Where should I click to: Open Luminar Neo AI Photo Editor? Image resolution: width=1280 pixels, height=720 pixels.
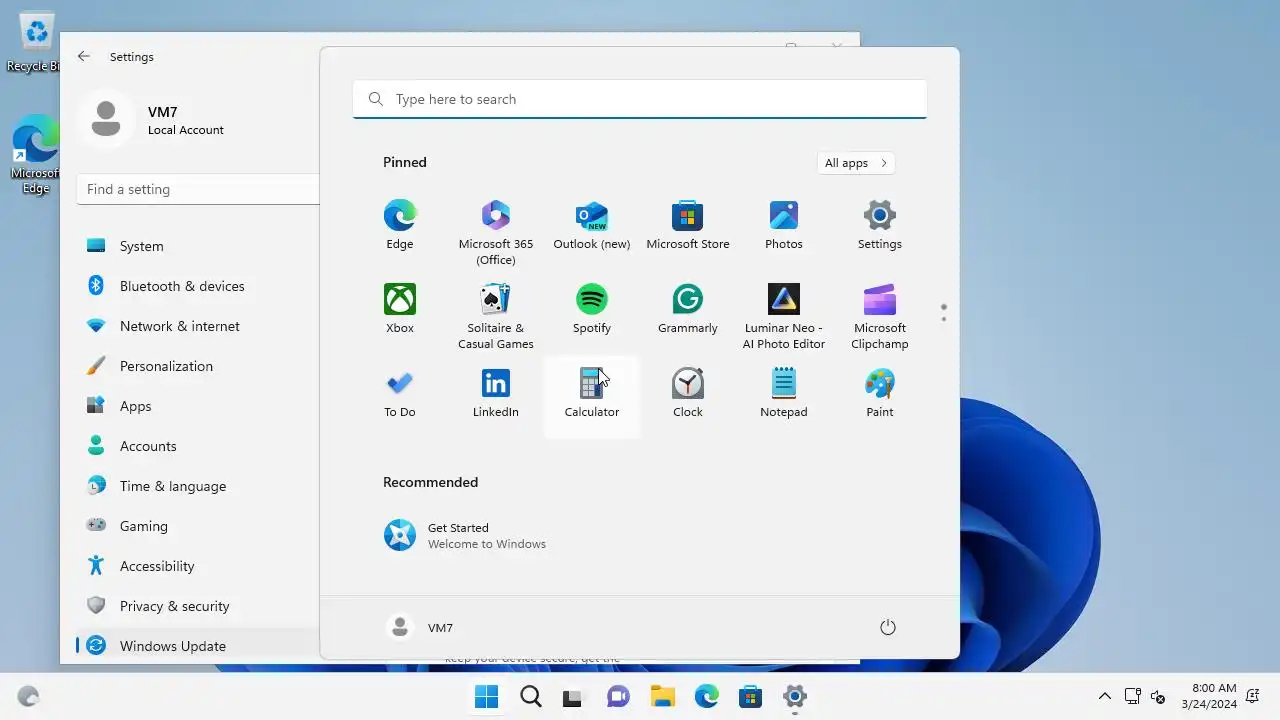783,316
